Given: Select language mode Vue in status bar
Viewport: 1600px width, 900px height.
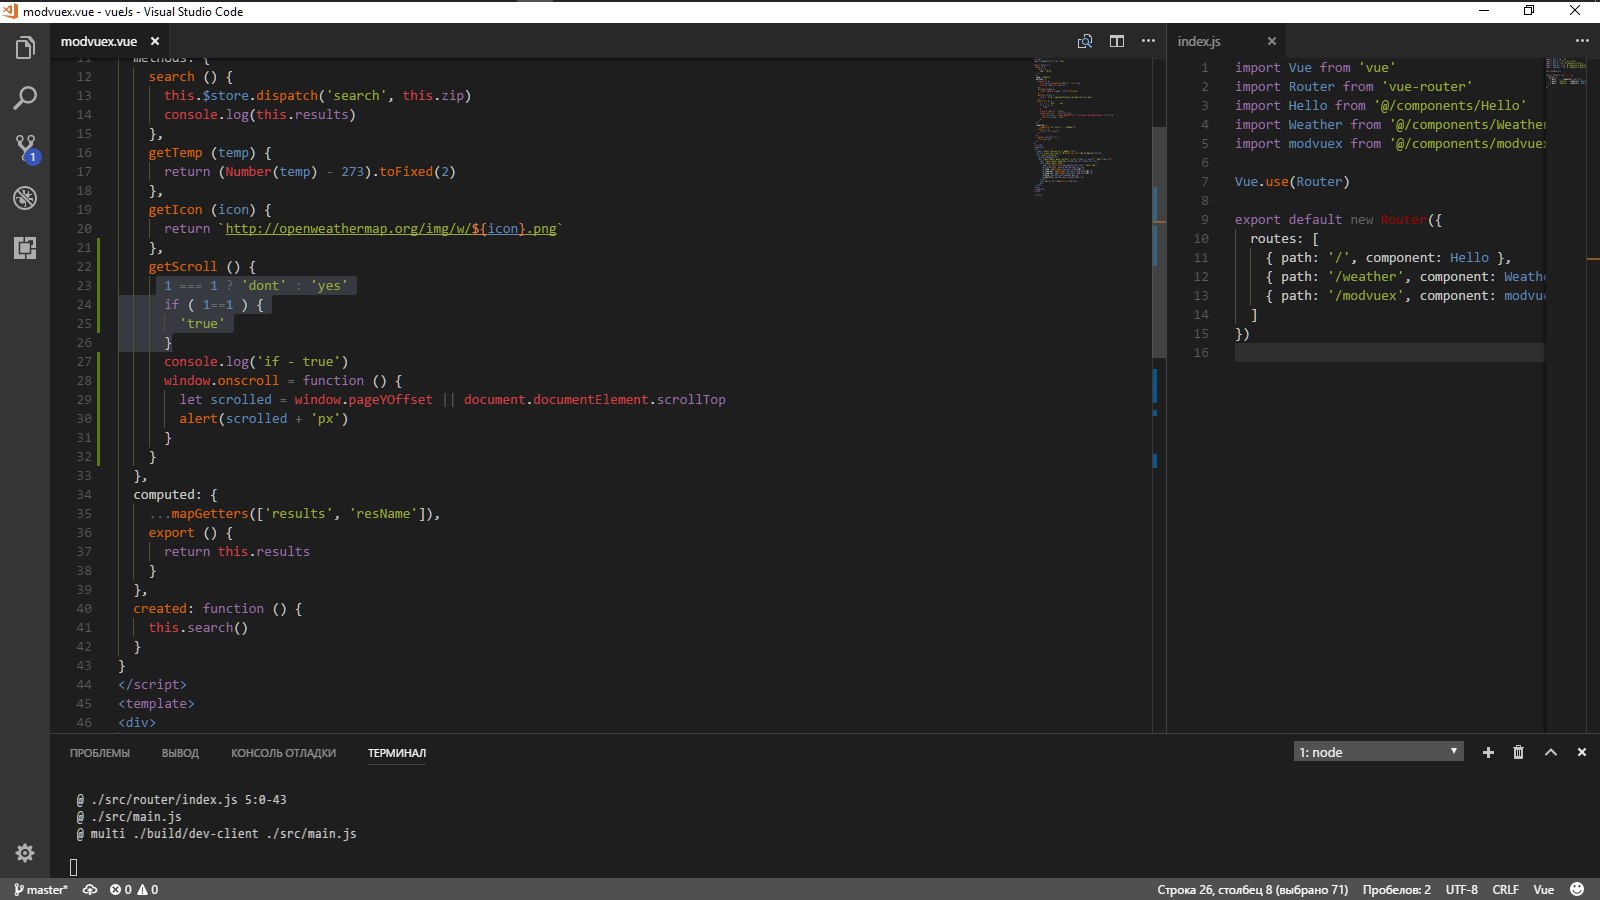Looking at the screenshot, I should pos(1544,889).
